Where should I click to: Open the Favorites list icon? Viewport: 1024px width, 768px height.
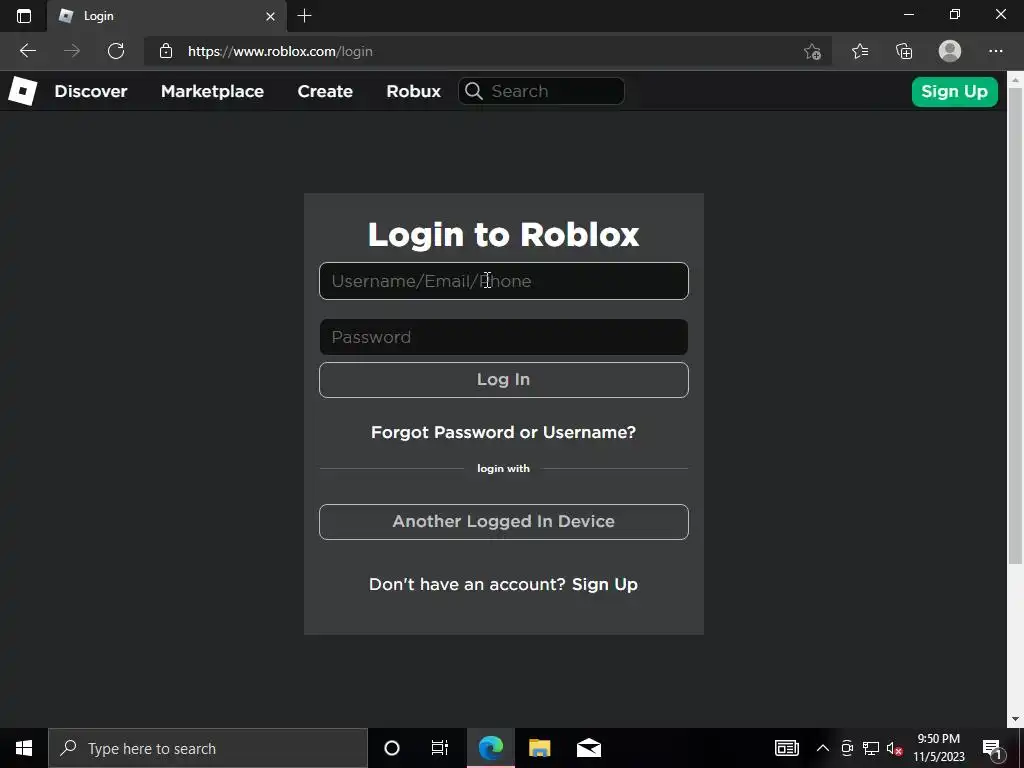(x=860, y=51)
